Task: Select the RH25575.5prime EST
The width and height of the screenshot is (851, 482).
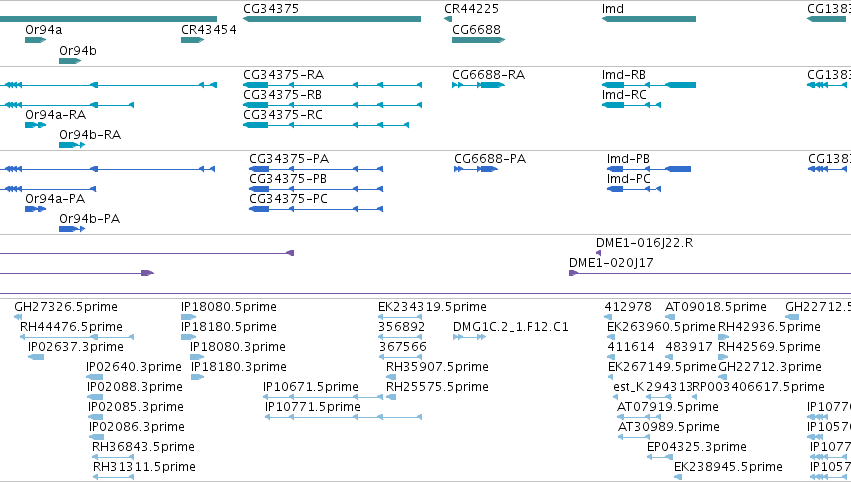Action: click(x=391, y=397)
